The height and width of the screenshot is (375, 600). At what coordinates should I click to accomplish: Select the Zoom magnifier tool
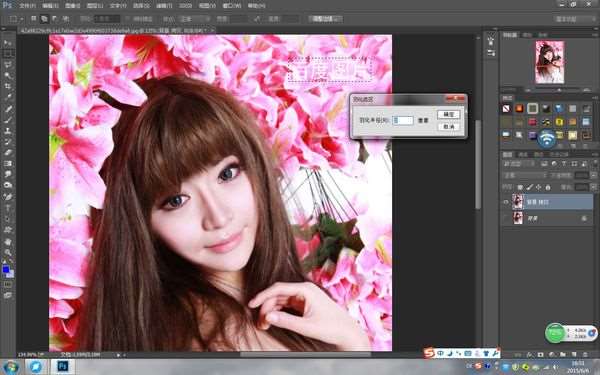[8, 253]
